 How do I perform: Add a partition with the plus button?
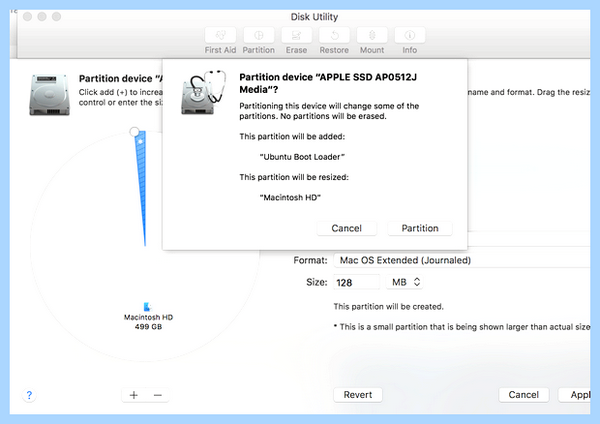click(134, 395)
